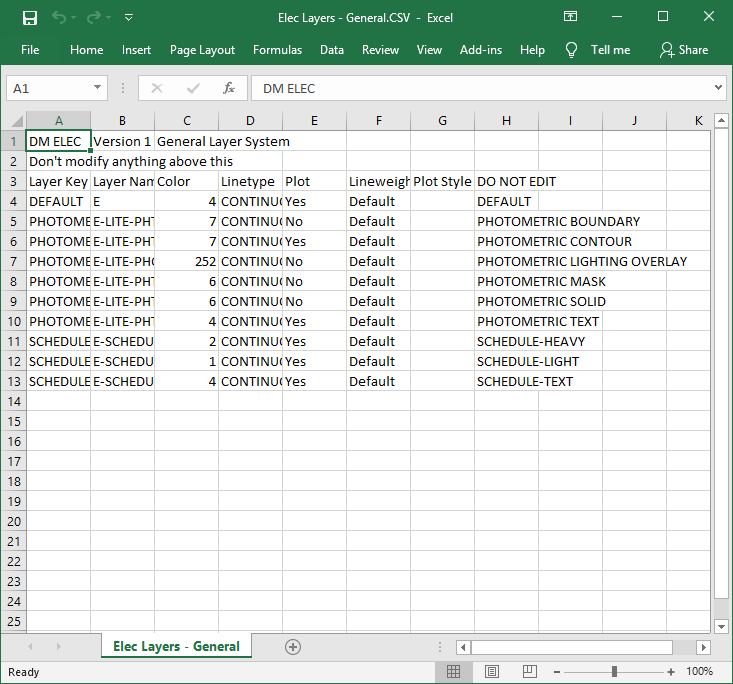Click the New Sheet plus icon
The height and width of the screenshot is (684, 733).
[x=293, y=647]
